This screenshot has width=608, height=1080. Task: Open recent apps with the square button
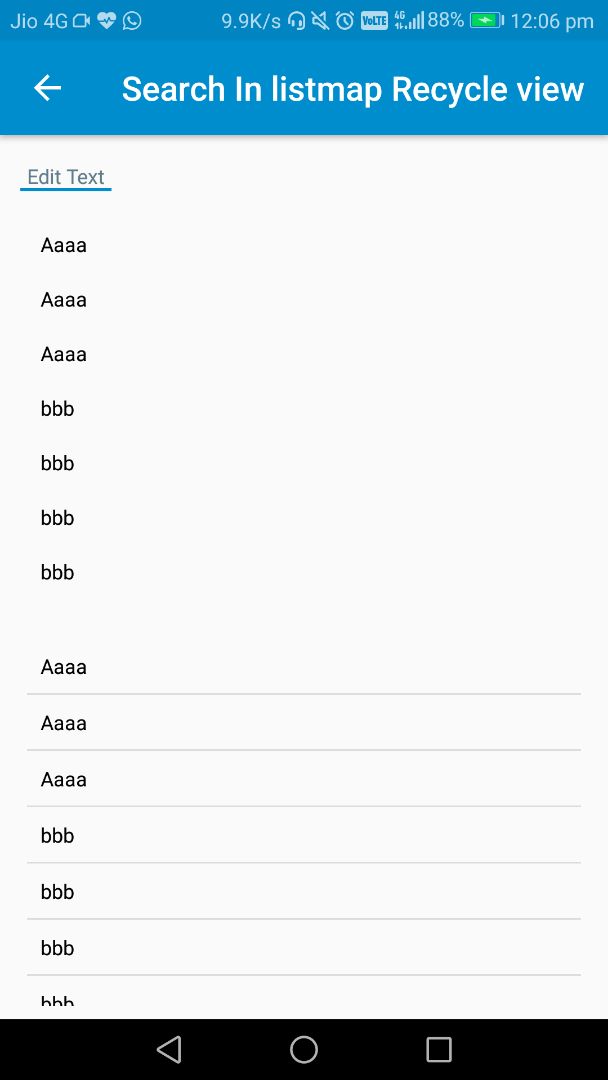[439, 1049]
